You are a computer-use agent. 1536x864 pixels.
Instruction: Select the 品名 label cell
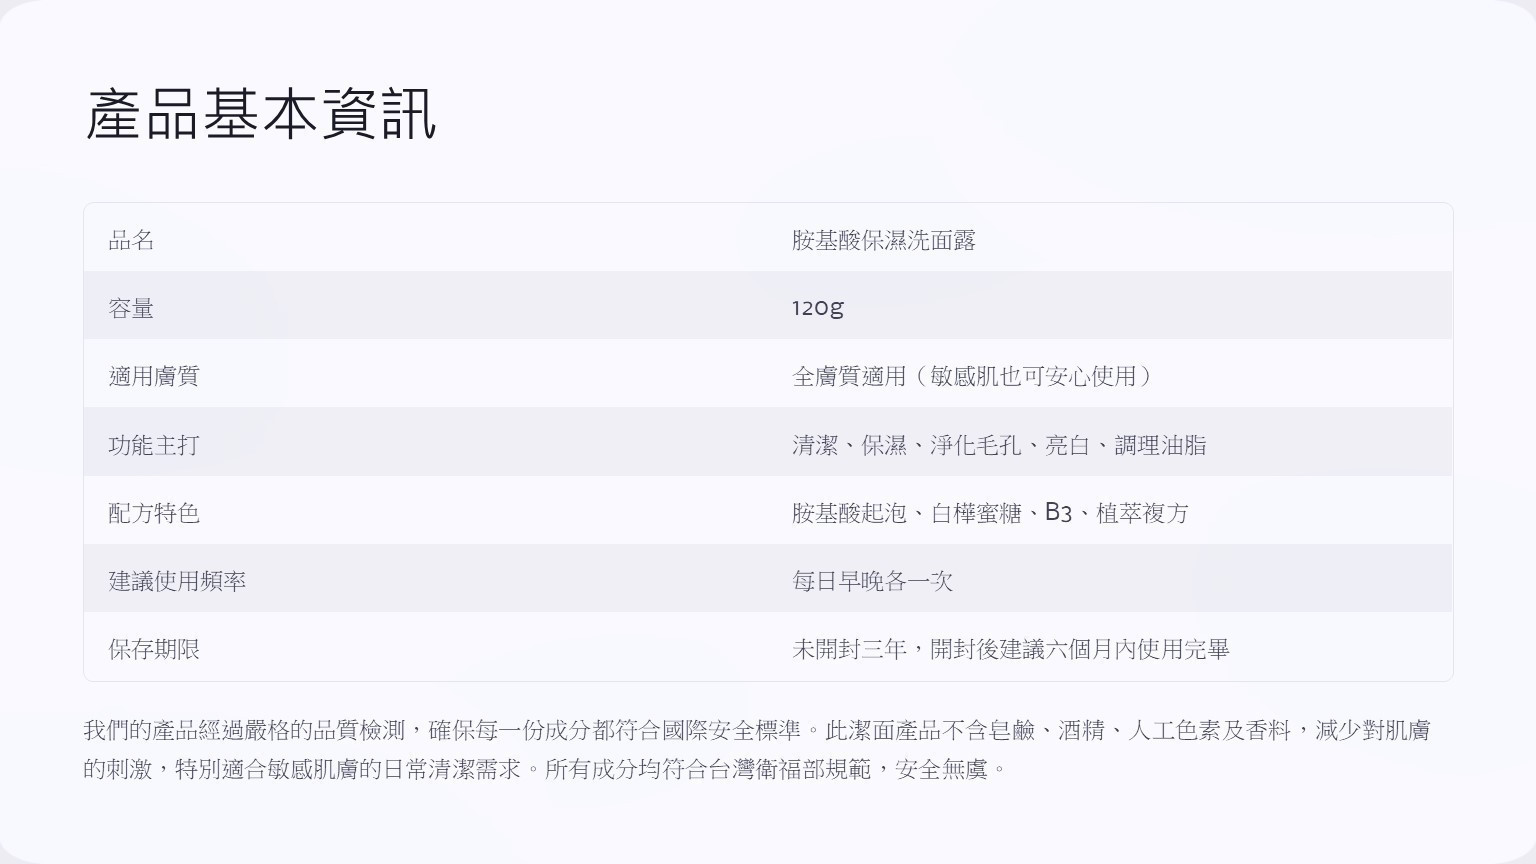pos(131,240)
